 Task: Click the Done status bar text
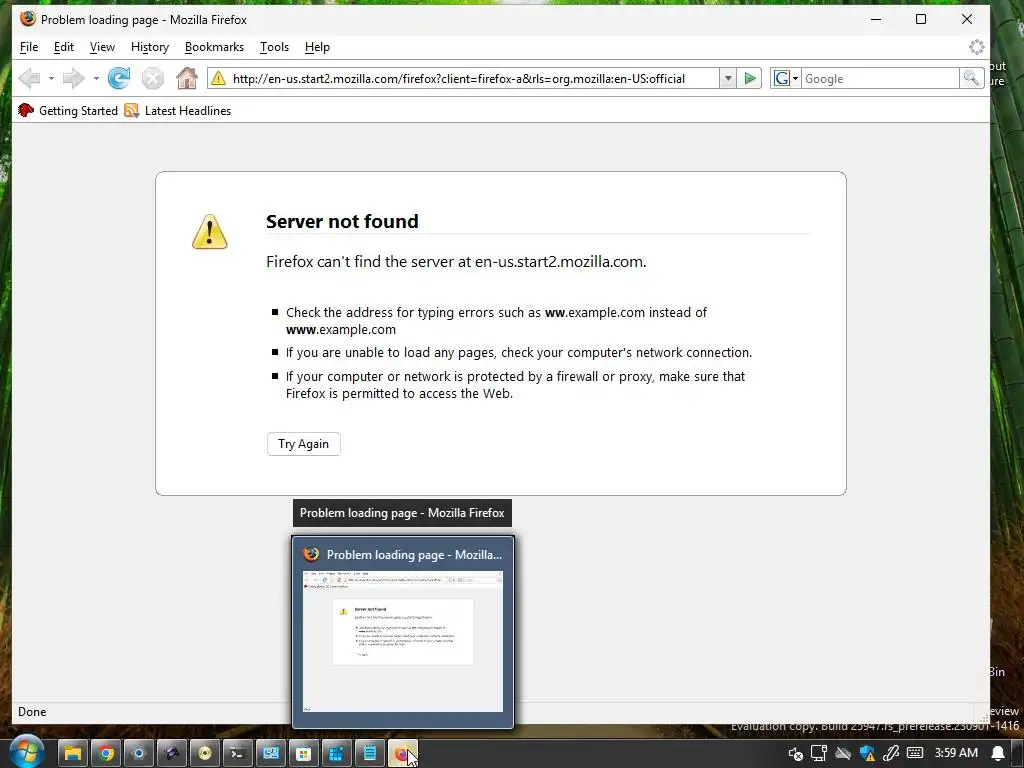point(32,712)
